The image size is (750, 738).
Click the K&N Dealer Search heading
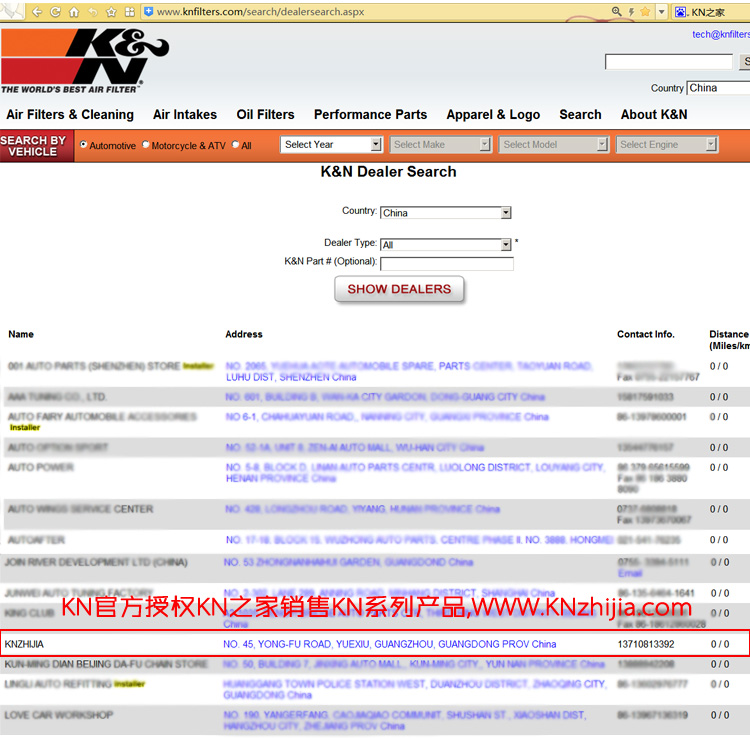coord(388,172)
